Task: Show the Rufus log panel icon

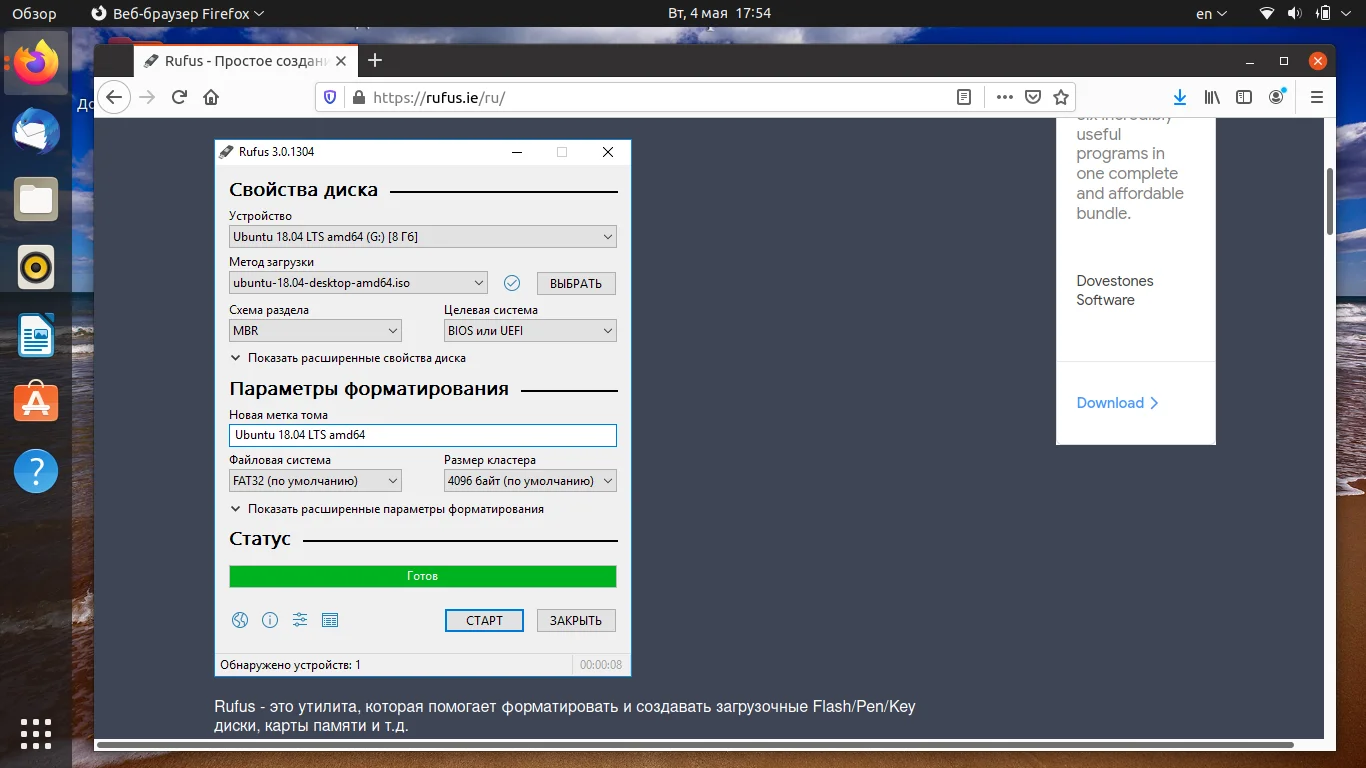Action: click(x=330, y=620)
